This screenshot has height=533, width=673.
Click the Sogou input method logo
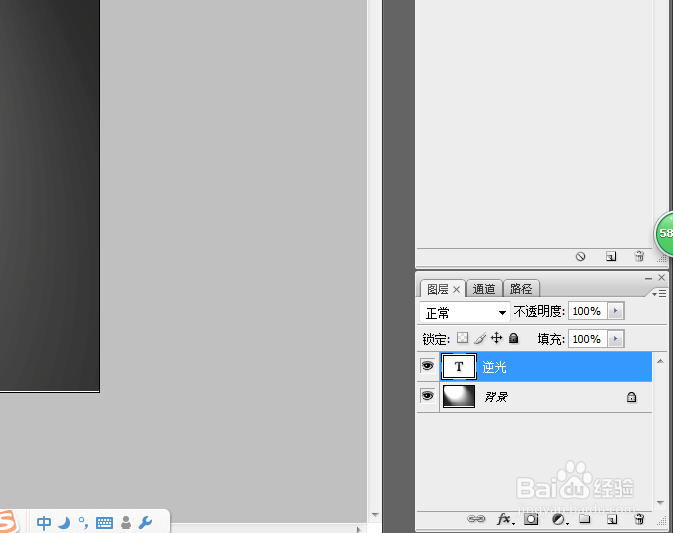coord(9,521)
